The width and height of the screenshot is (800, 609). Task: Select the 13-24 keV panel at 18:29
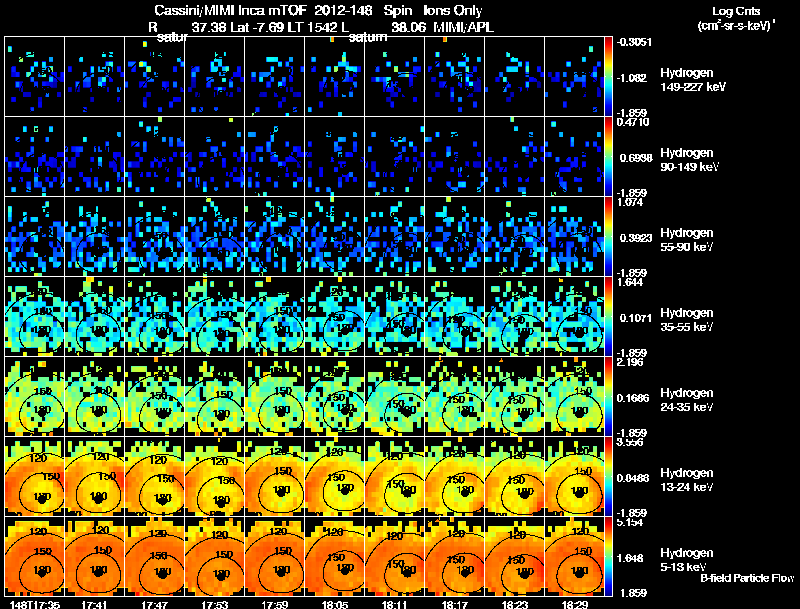point(574,477)
